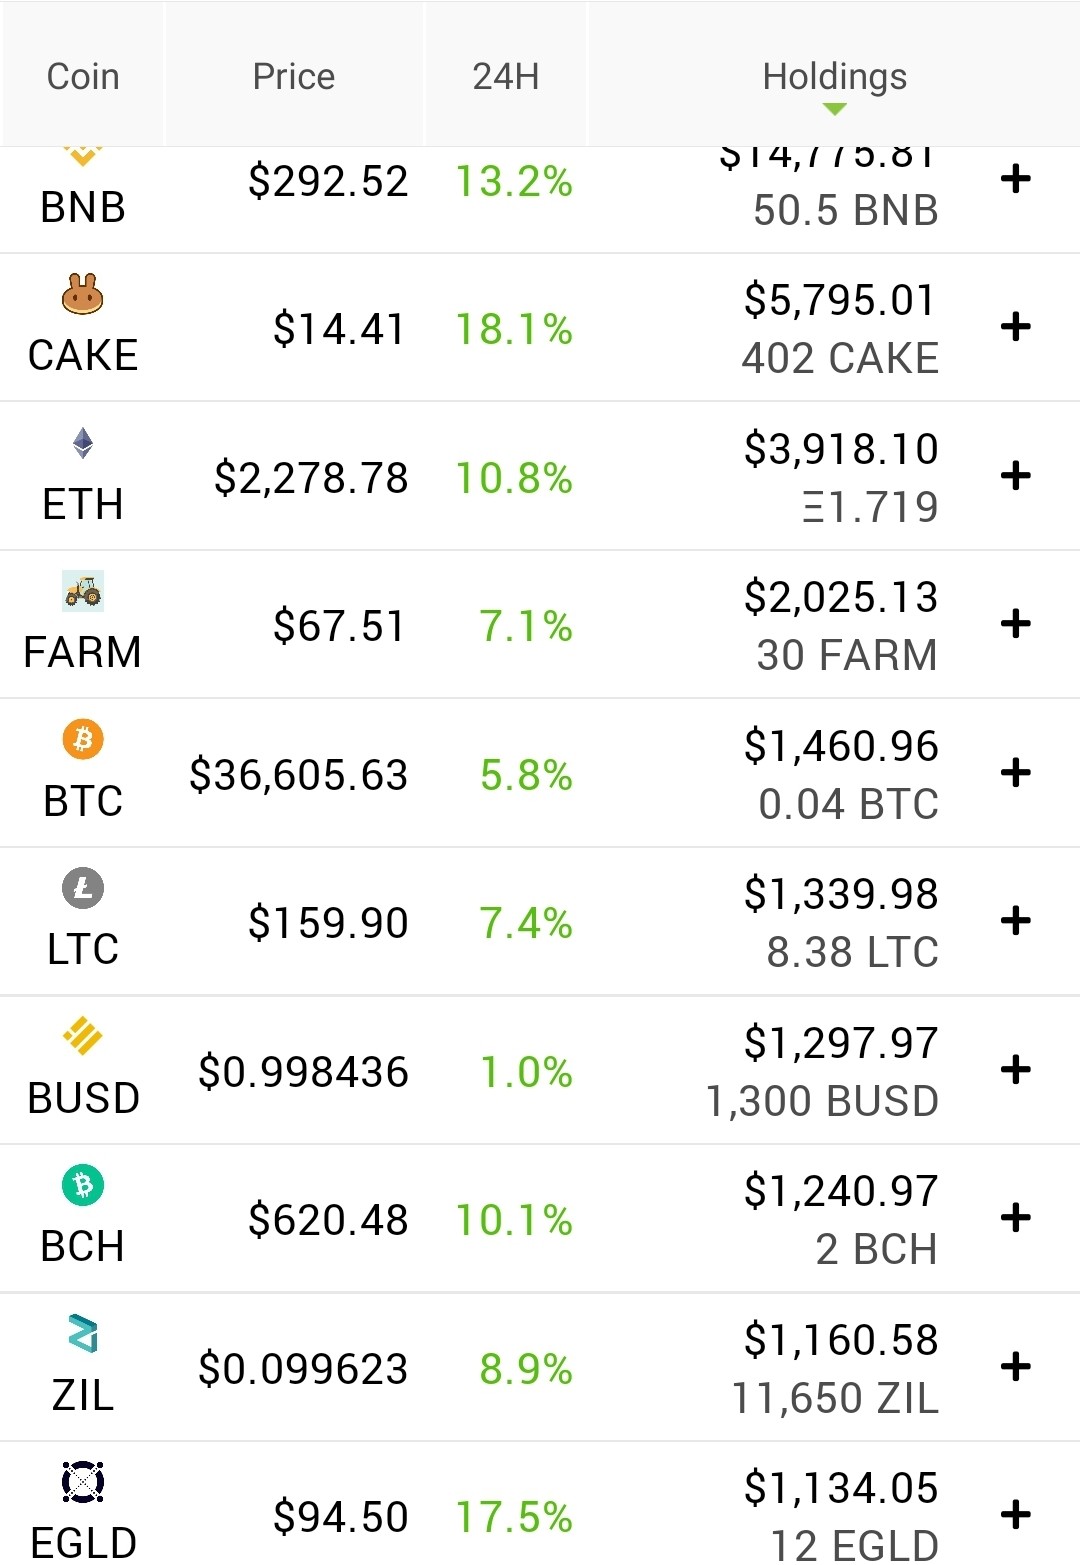Screen dimensions: 1080x1565
Task: Expand the ETH row plus sign
Action: pos(1016,475)
